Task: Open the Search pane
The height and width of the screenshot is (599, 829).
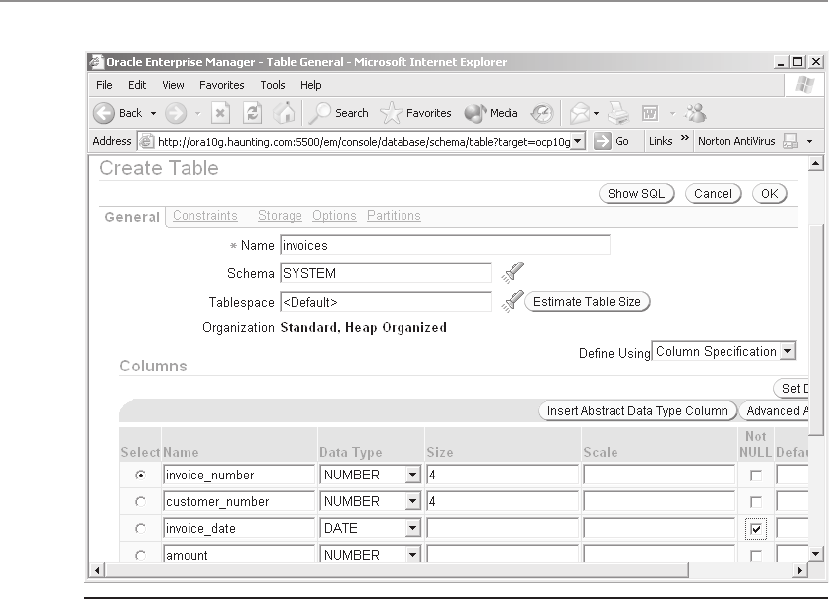Action: click(339, 113)
